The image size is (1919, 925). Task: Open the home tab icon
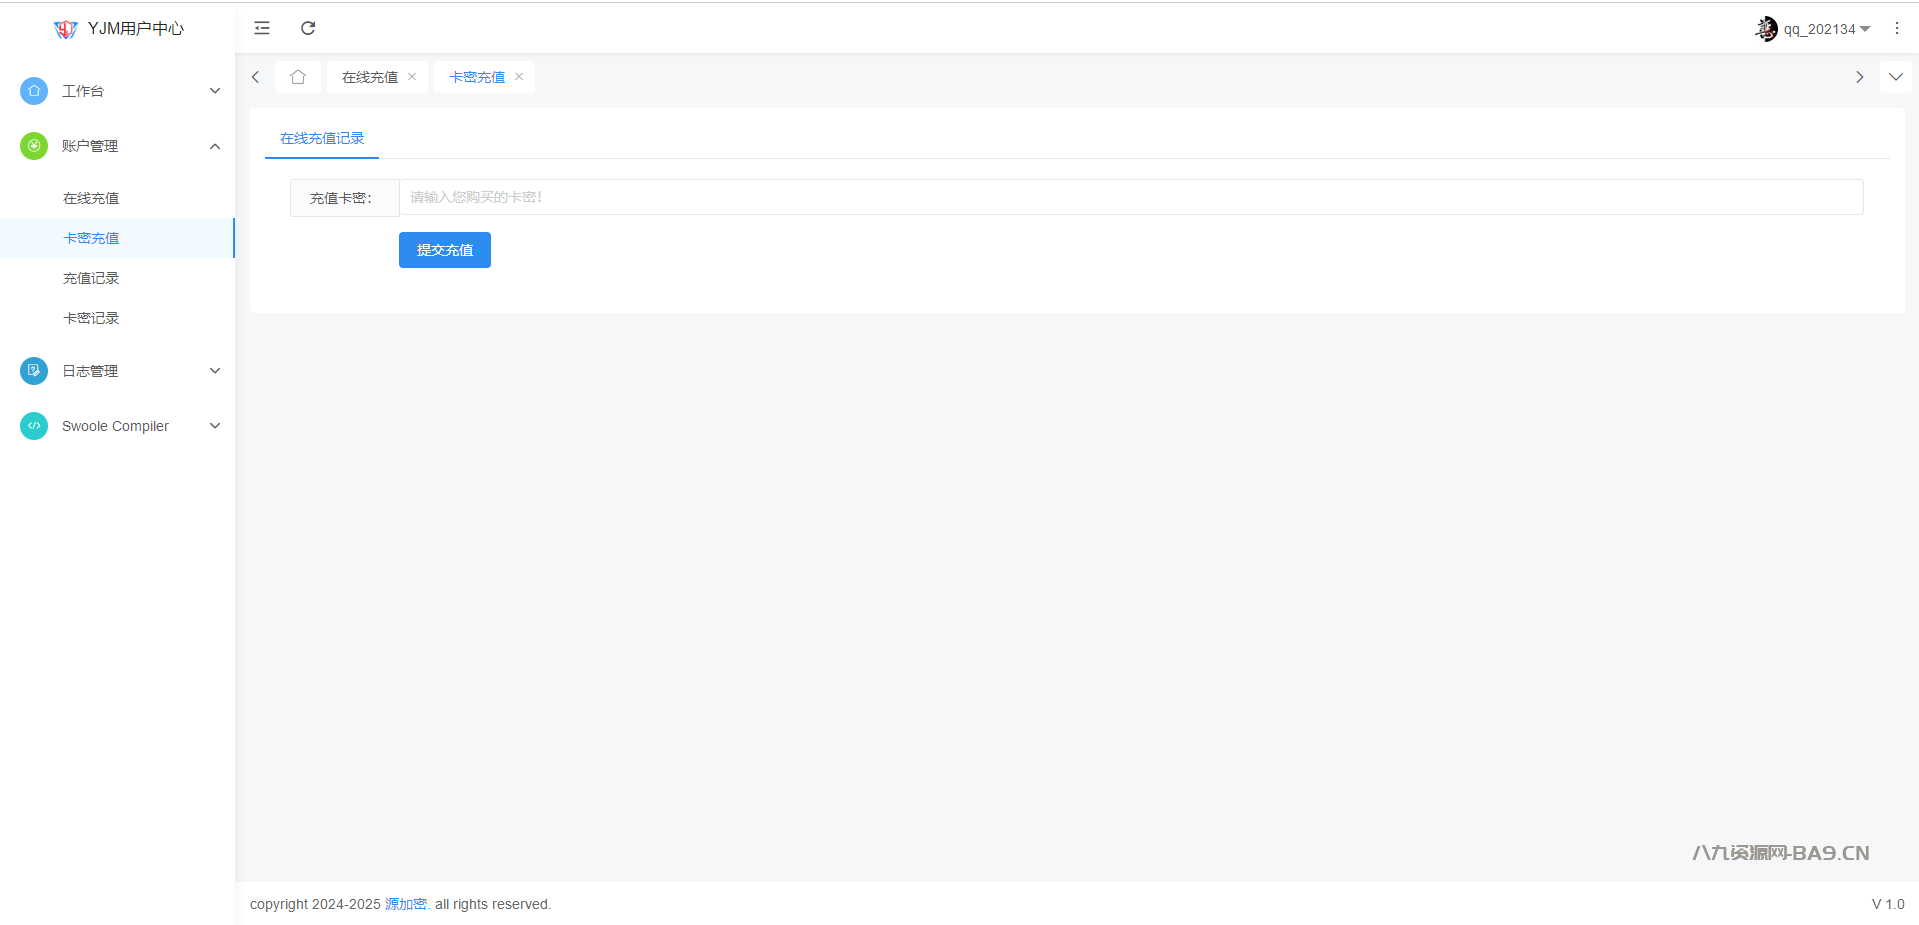pos(298,77)
